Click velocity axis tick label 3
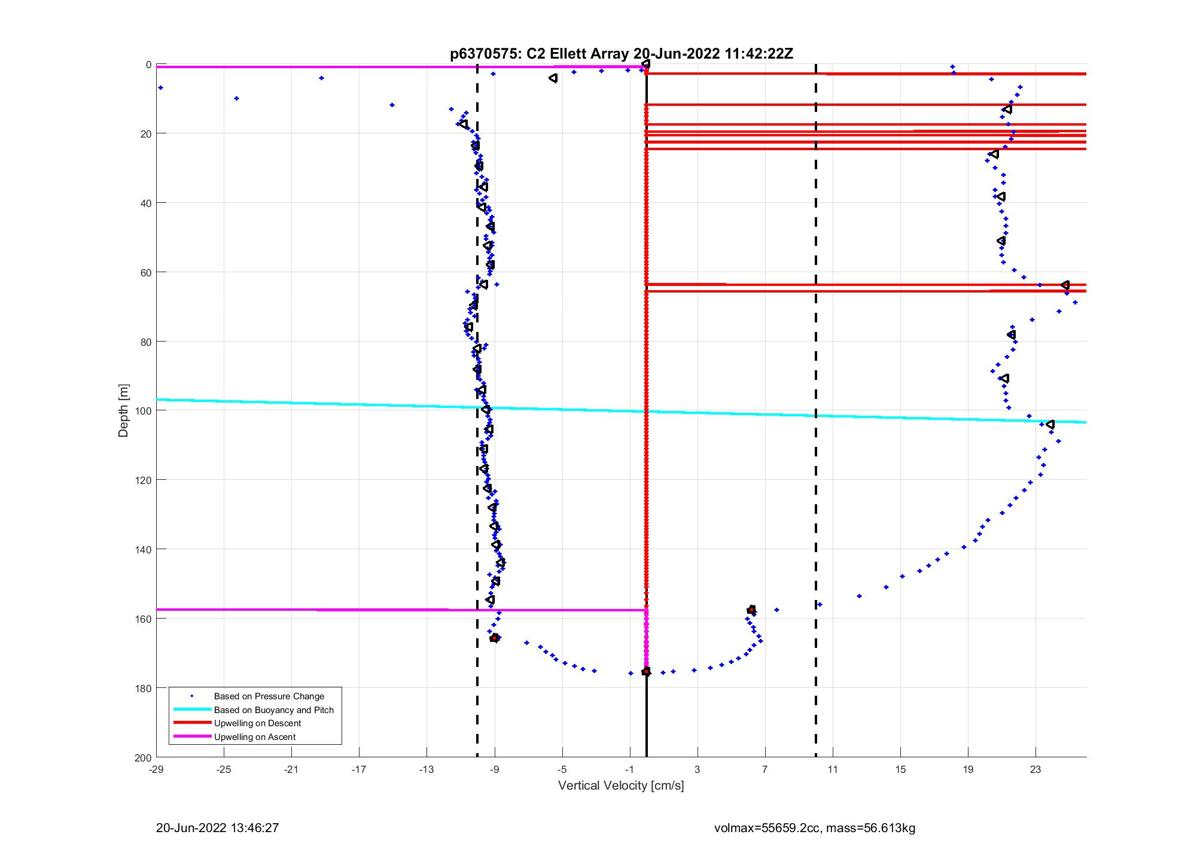 697,769
